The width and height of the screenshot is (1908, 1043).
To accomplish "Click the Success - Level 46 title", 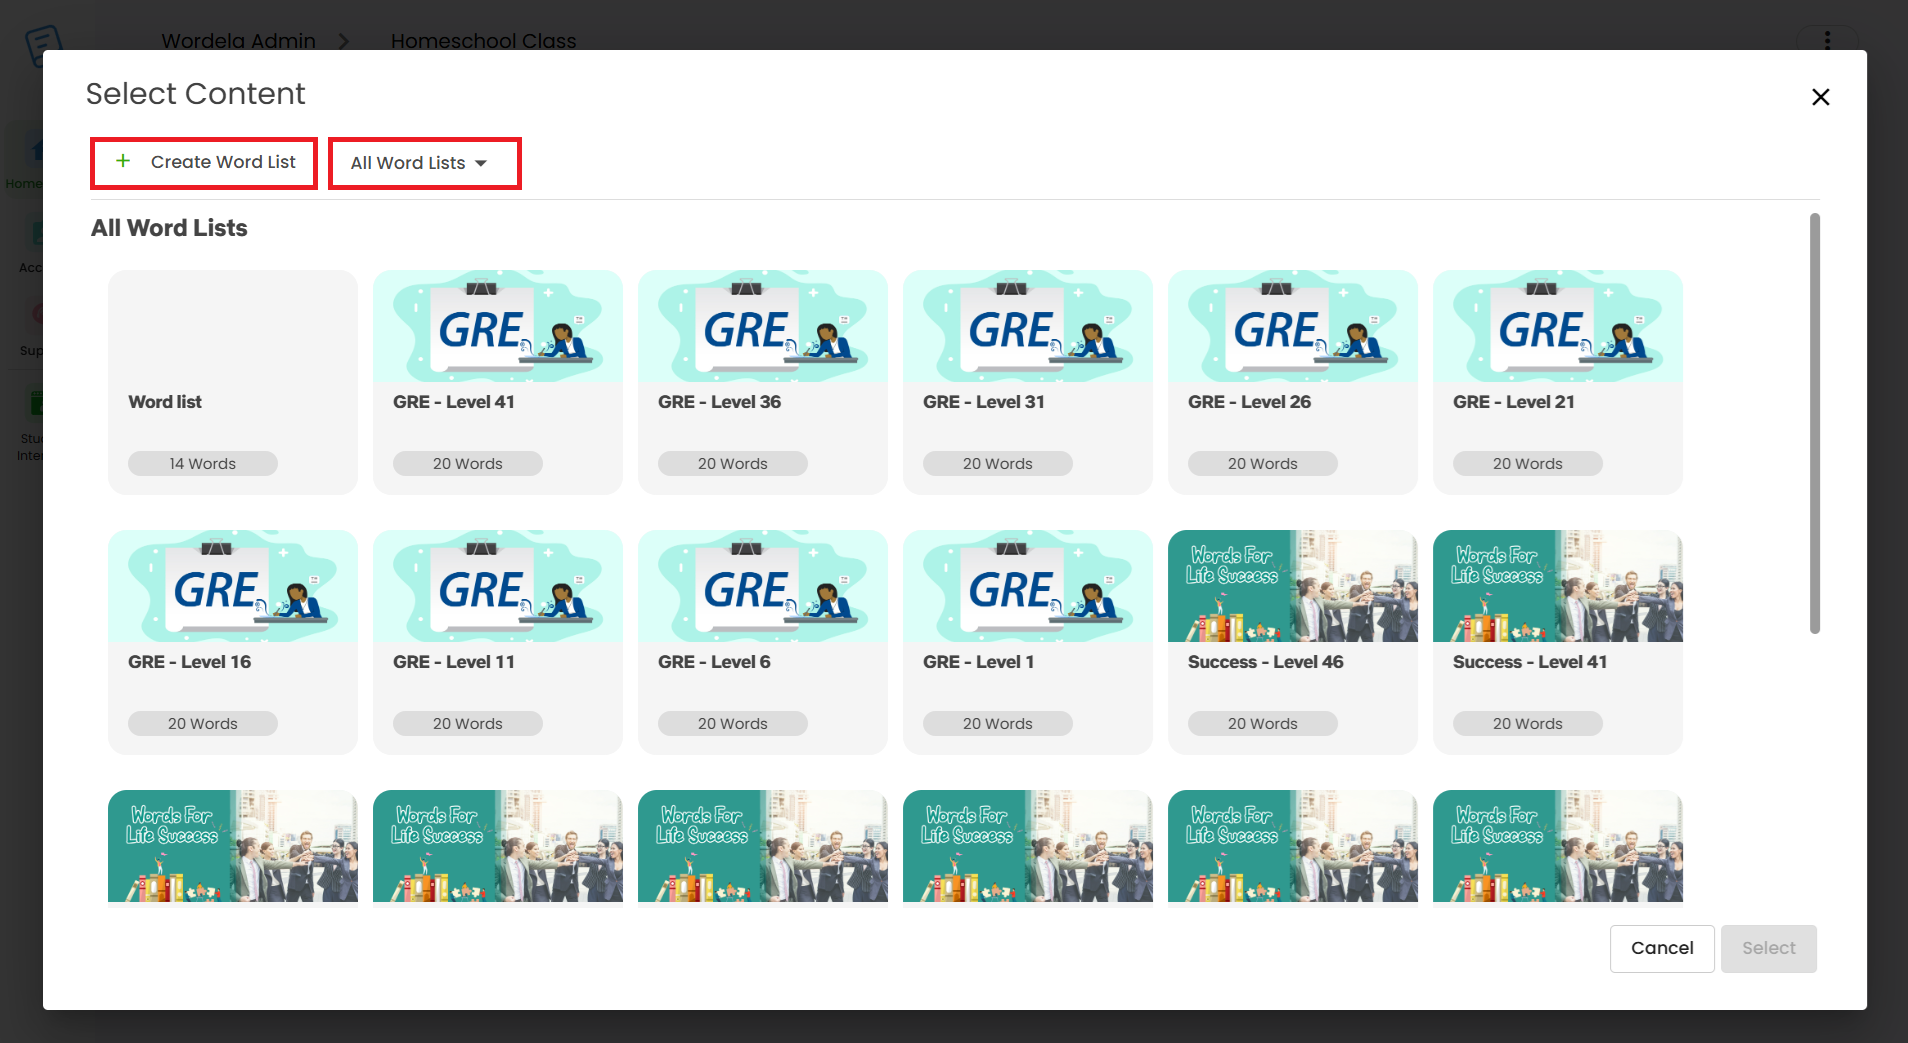I will (x=1266, y=662).
